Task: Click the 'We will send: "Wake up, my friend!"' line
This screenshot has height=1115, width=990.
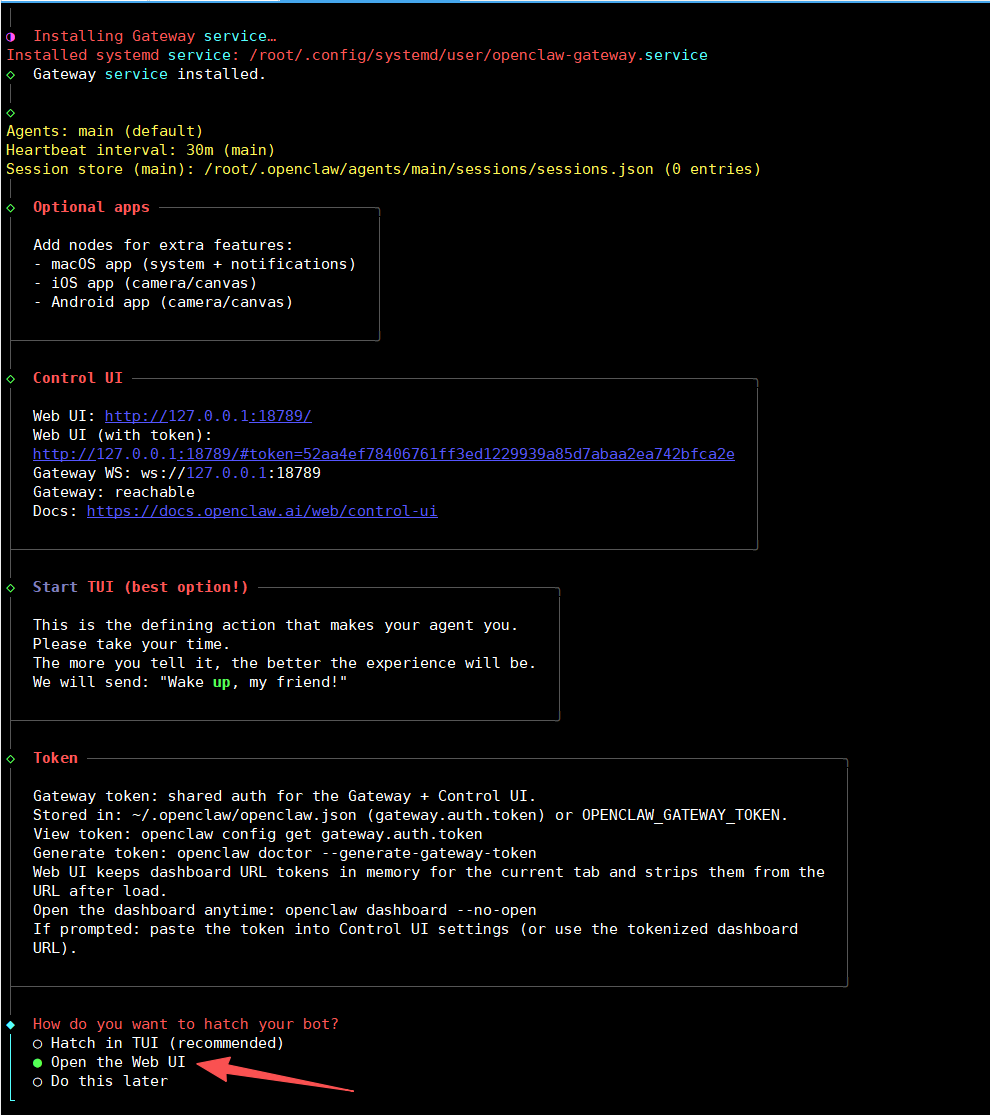Action: pyautogui.click(x=190, y=682)
